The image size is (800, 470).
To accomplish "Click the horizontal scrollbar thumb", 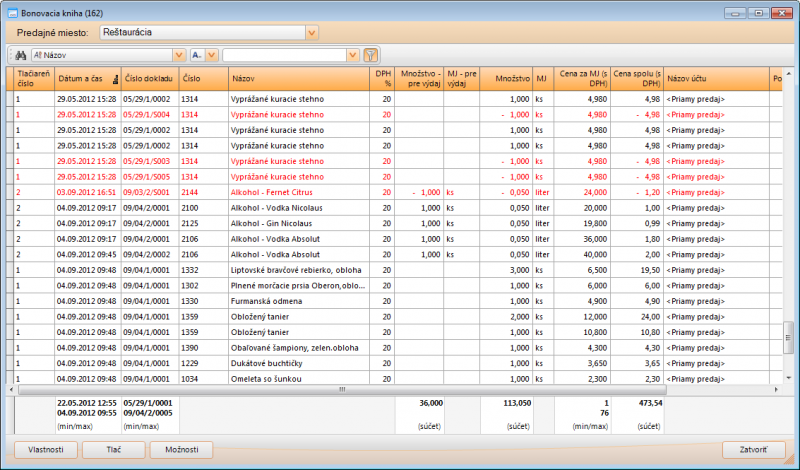I will tap(340, 390).
